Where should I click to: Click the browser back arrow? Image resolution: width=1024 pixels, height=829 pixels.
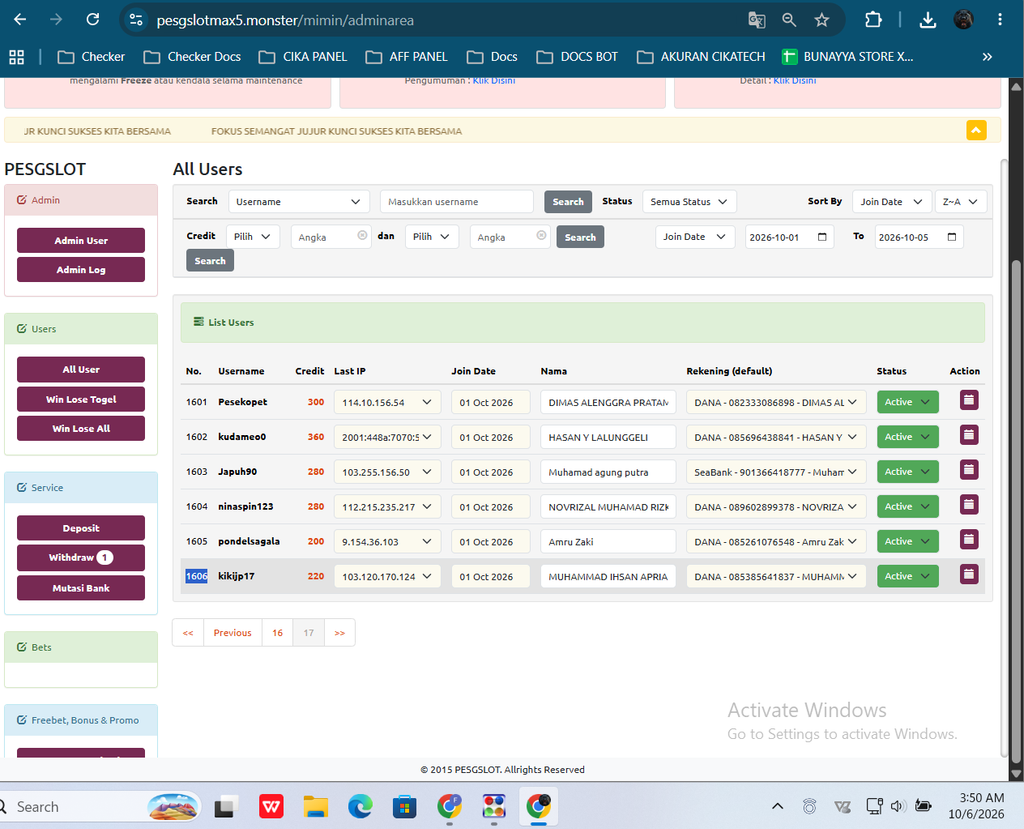(20, 20)
